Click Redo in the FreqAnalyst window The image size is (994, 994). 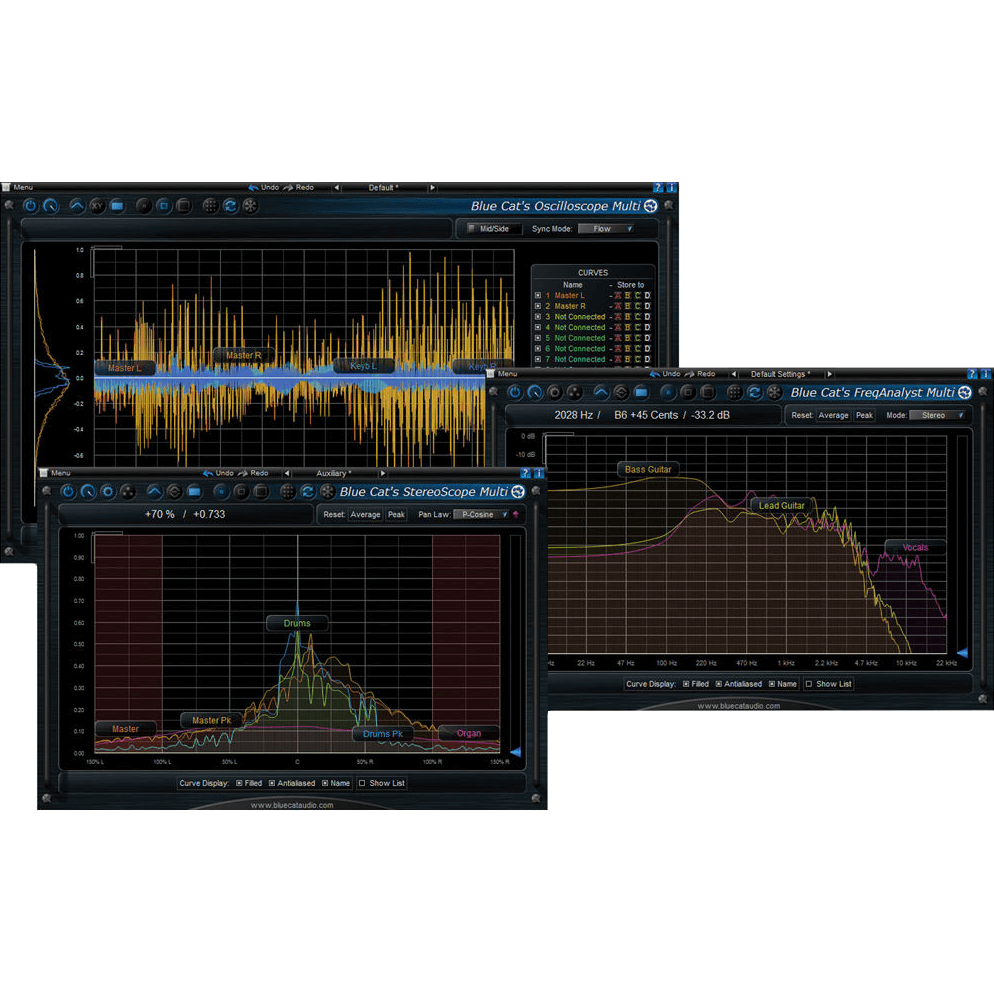tap(700, 374)
